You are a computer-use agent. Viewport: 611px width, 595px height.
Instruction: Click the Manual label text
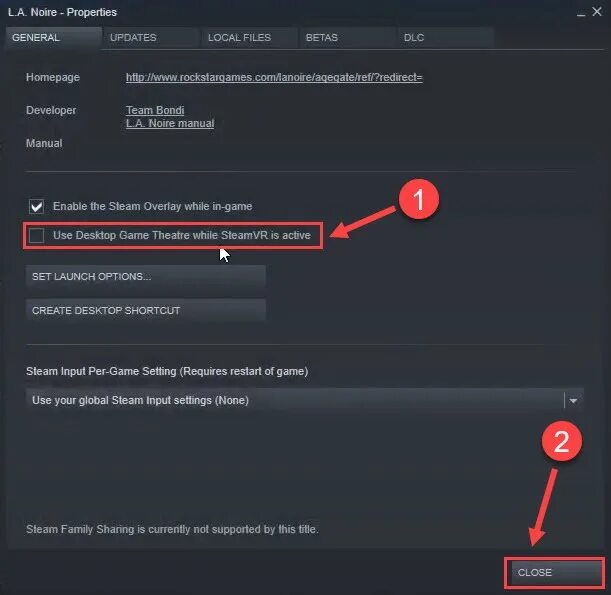(x=44, y=143)
